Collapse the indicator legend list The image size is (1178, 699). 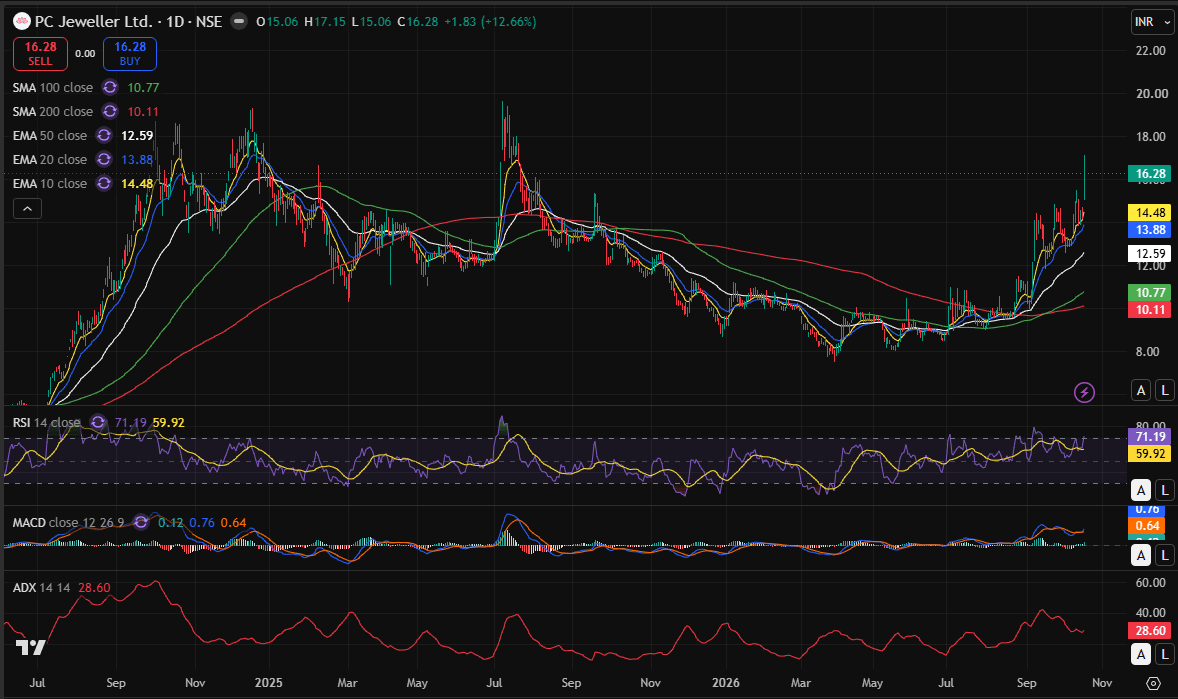[27, 209]
